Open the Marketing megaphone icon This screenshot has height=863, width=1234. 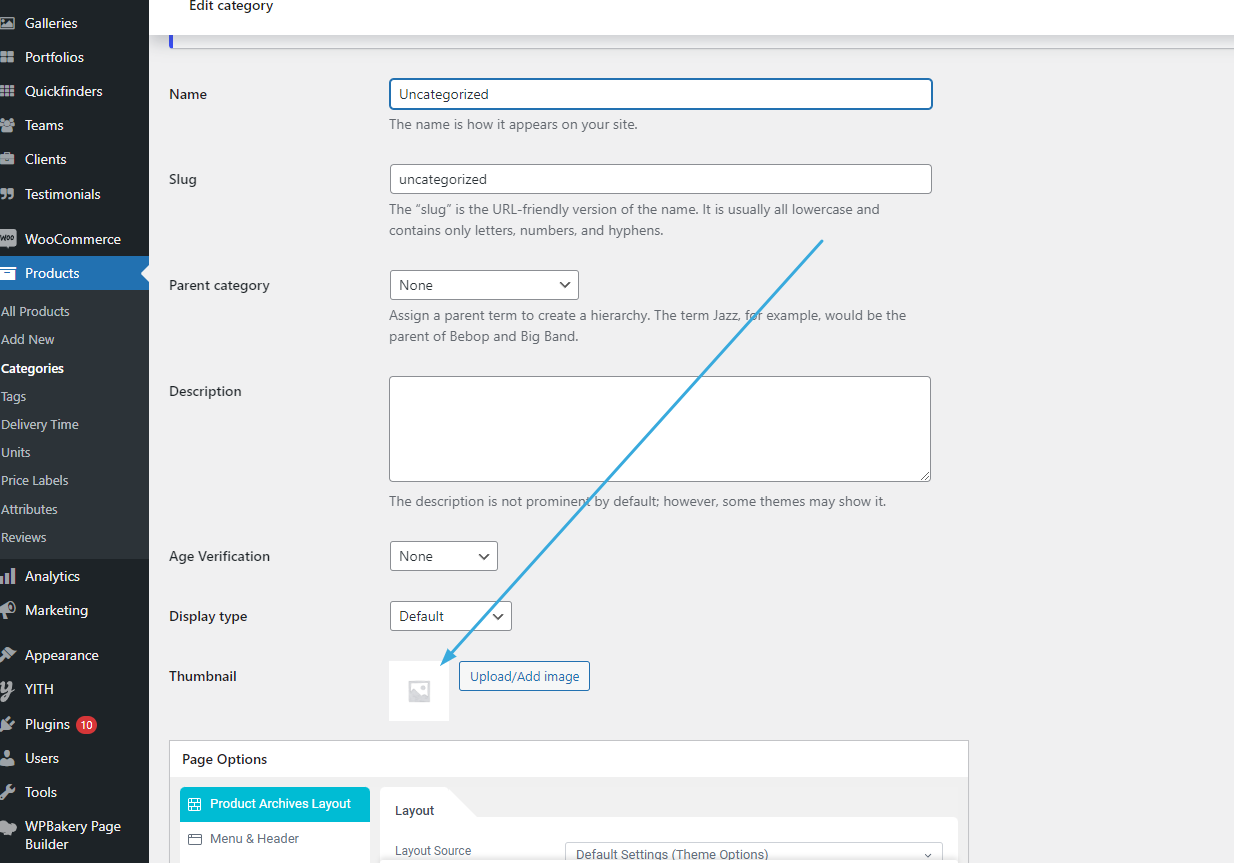7,610
